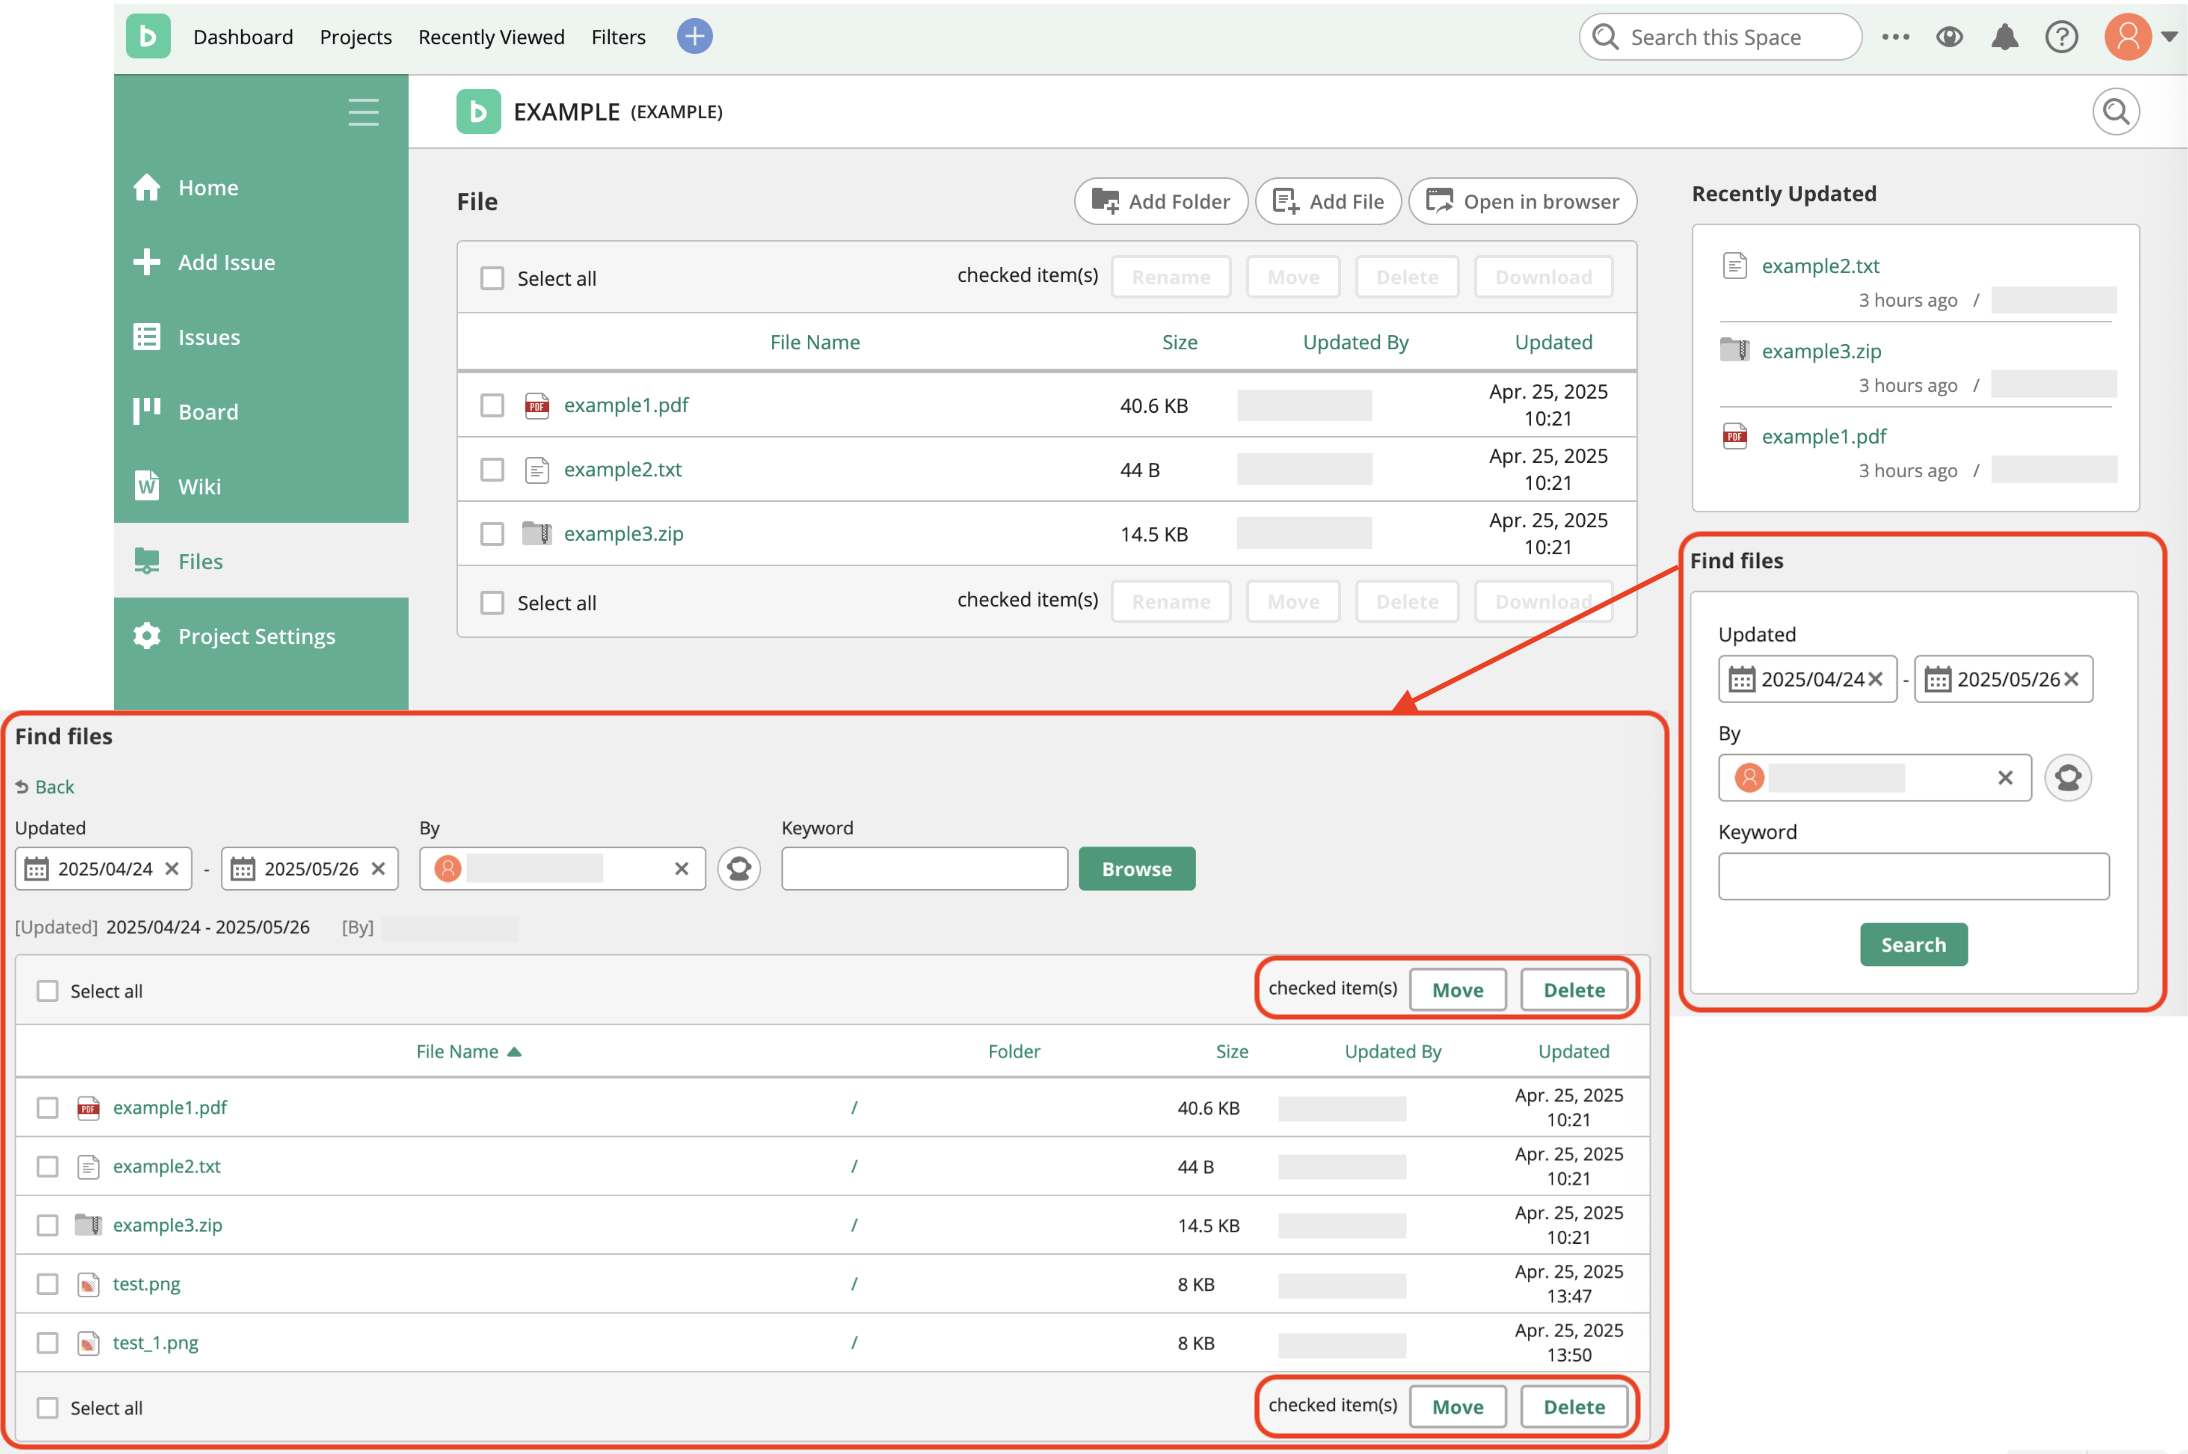Check example1.pdf in search results

click(x=47, y=1107)
